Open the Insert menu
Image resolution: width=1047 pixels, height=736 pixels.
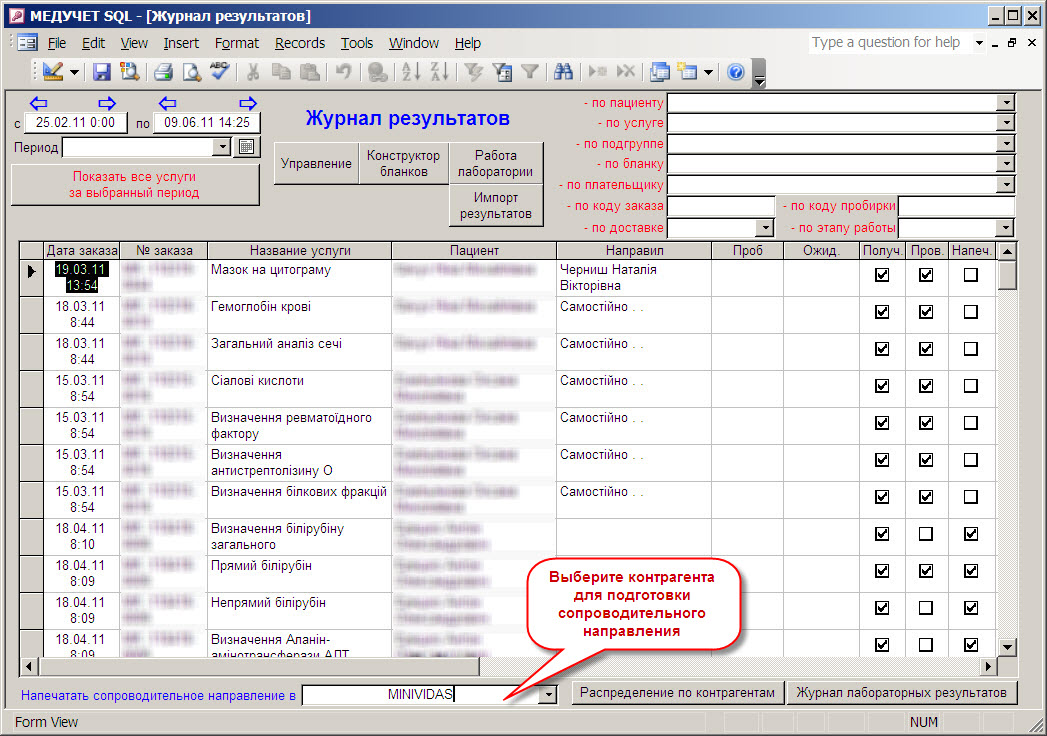tap(181, 43)
